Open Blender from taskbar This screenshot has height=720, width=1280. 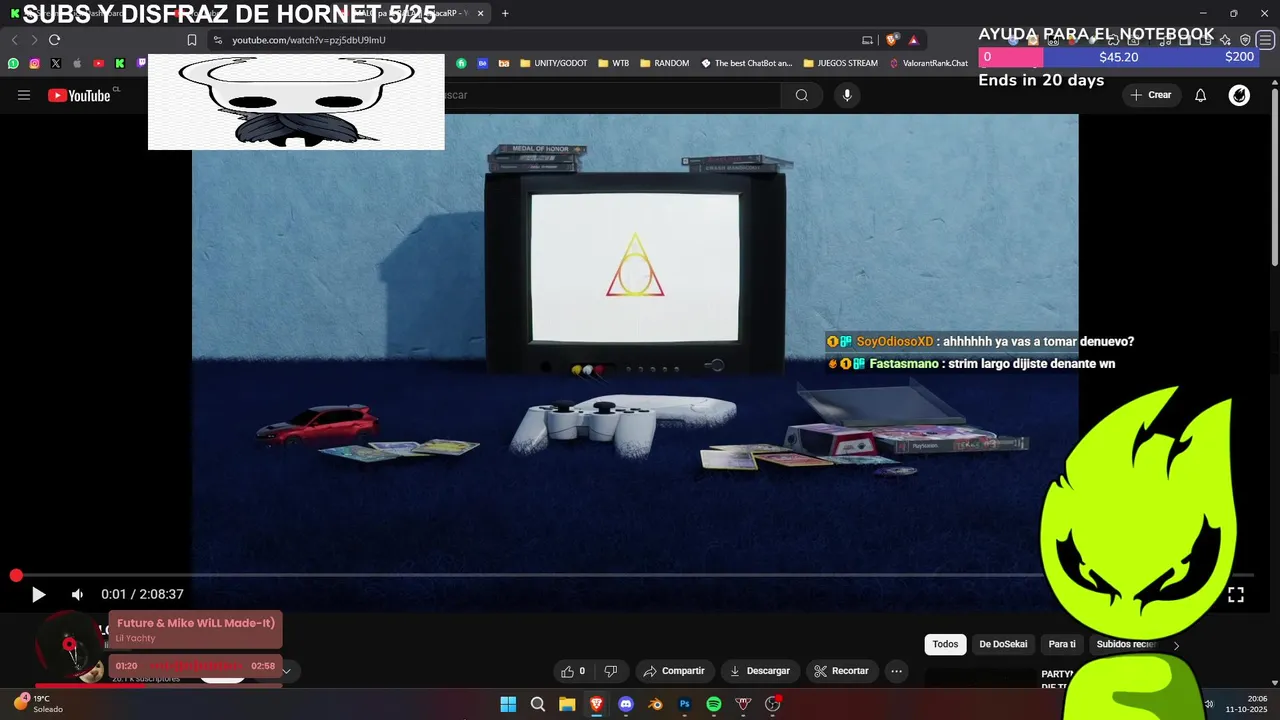655,704
